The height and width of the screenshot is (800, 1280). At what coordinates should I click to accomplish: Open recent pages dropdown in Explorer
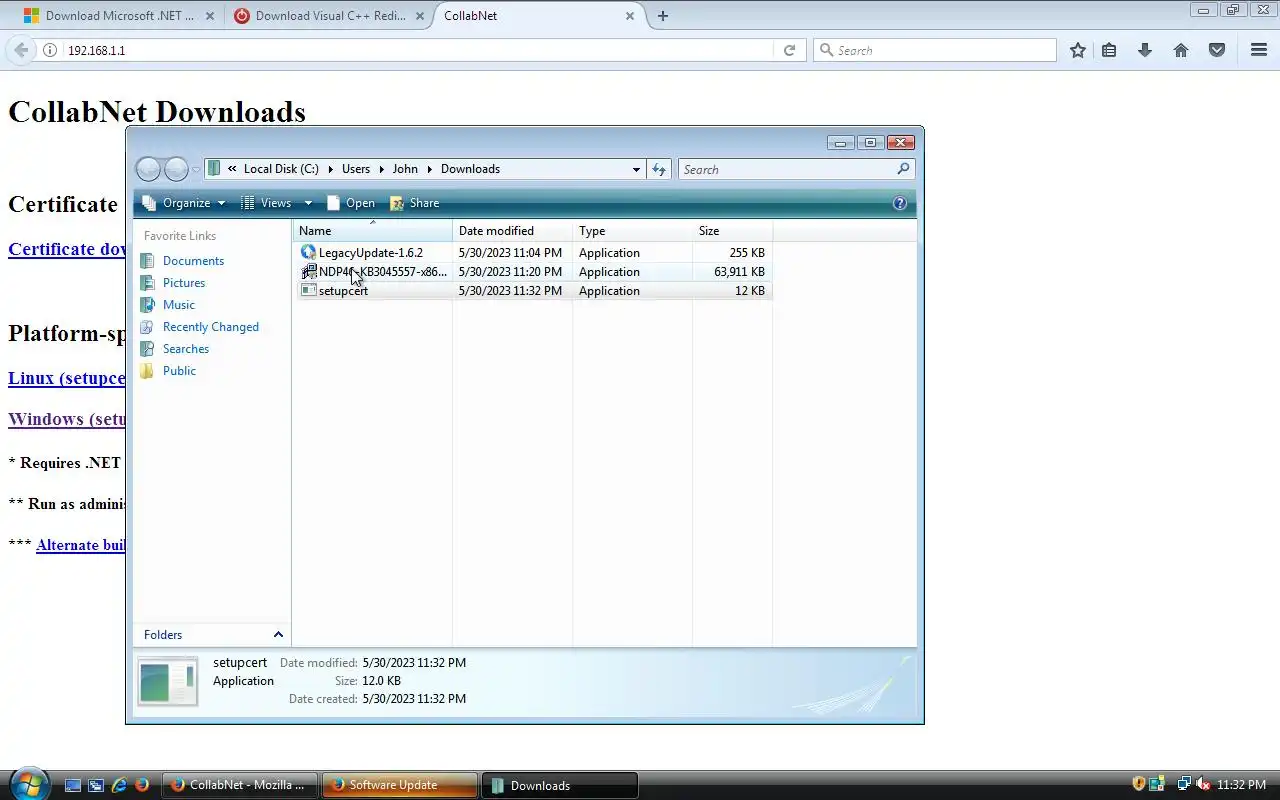[196, 169]
